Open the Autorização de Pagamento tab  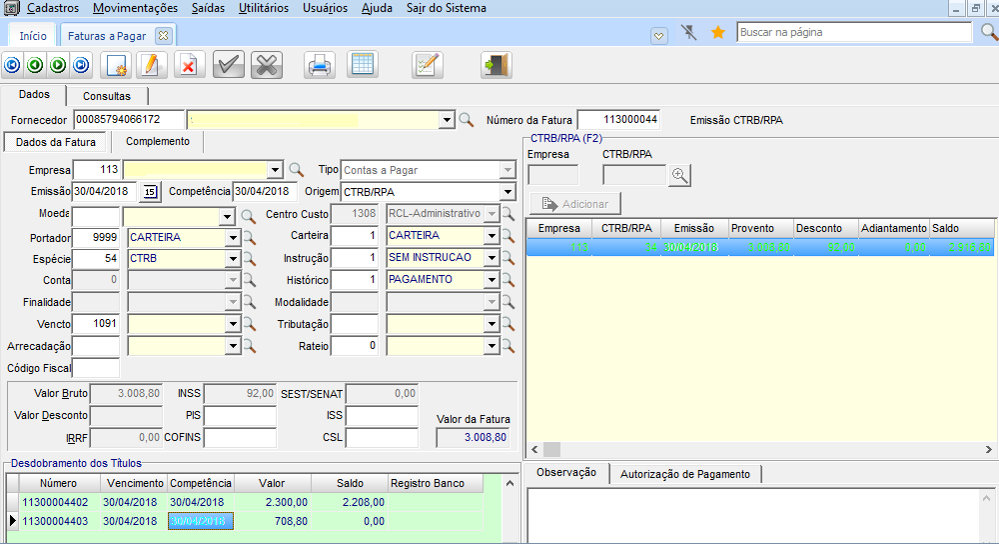[685, 473]
